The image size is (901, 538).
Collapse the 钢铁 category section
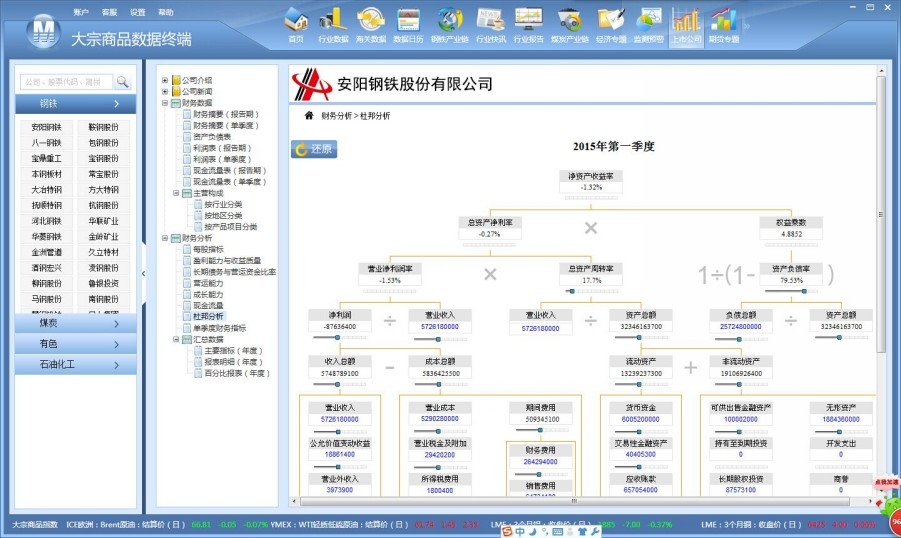[x=75, y=103]
